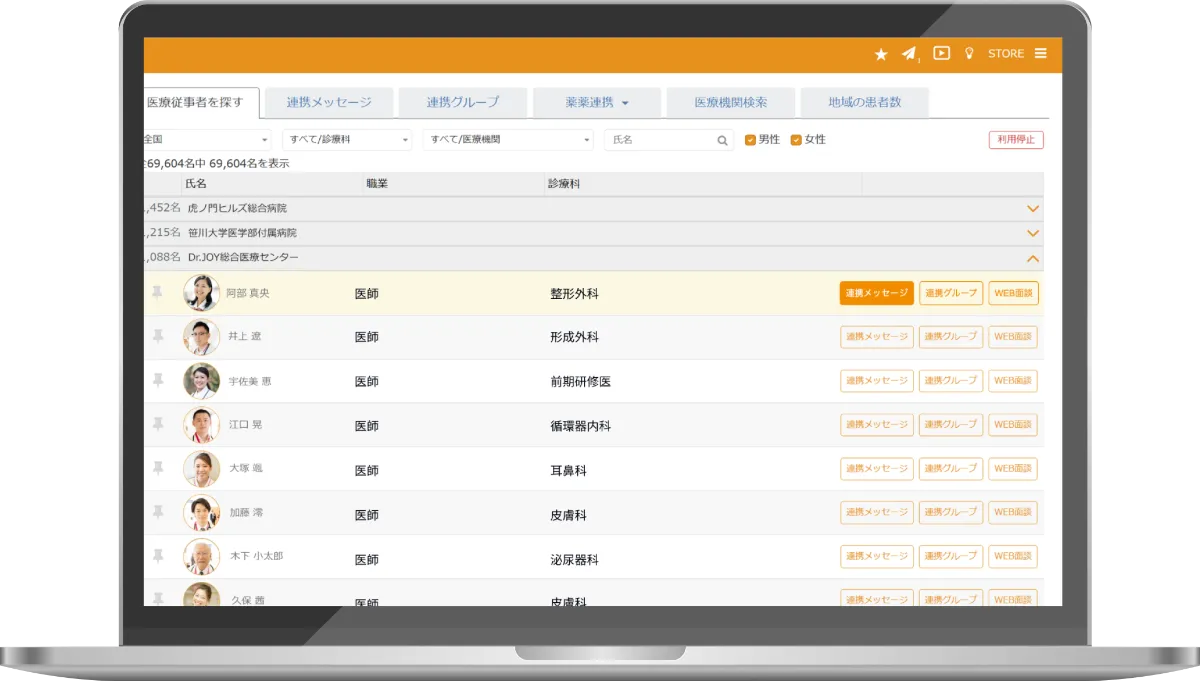Open 宇佐美 恵 profile photo
The height and width of the screenshot is (681, 1200).
201,381
